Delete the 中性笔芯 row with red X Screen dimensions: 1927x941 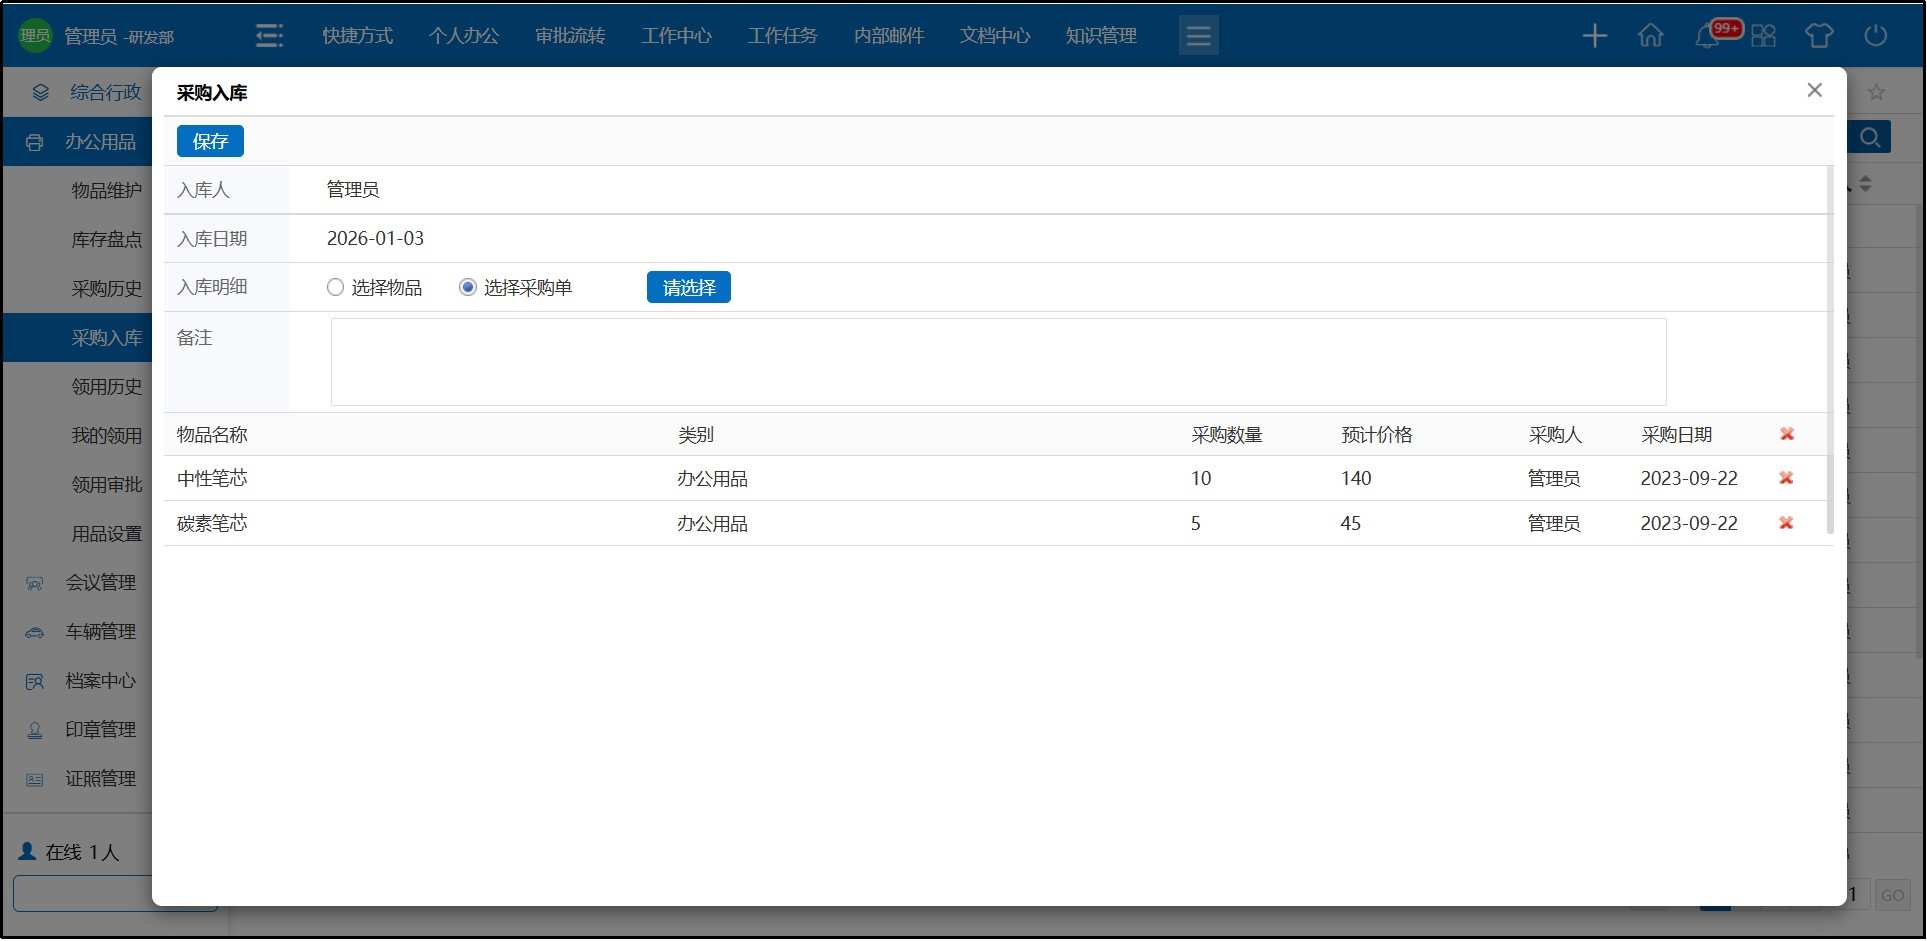(1786, 478)
